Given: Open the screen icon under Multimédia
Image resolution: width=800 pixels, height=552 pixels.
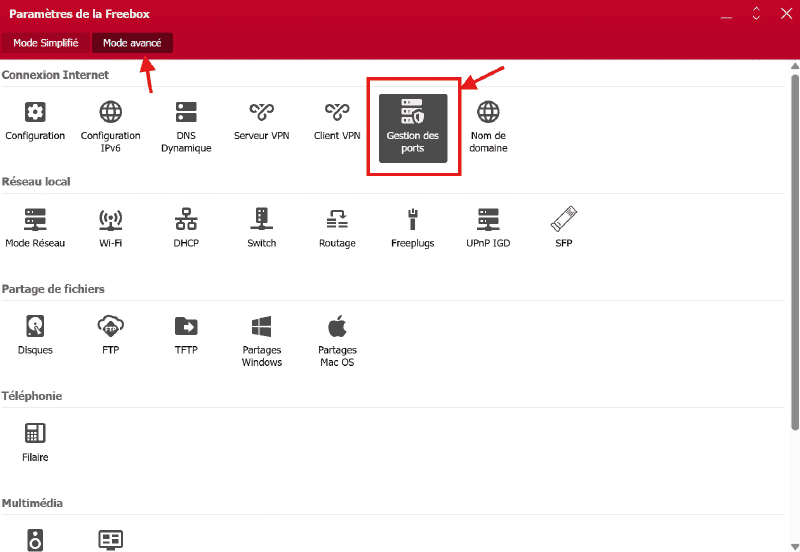Looking at the screenshot, I should (x=111, y=540).
